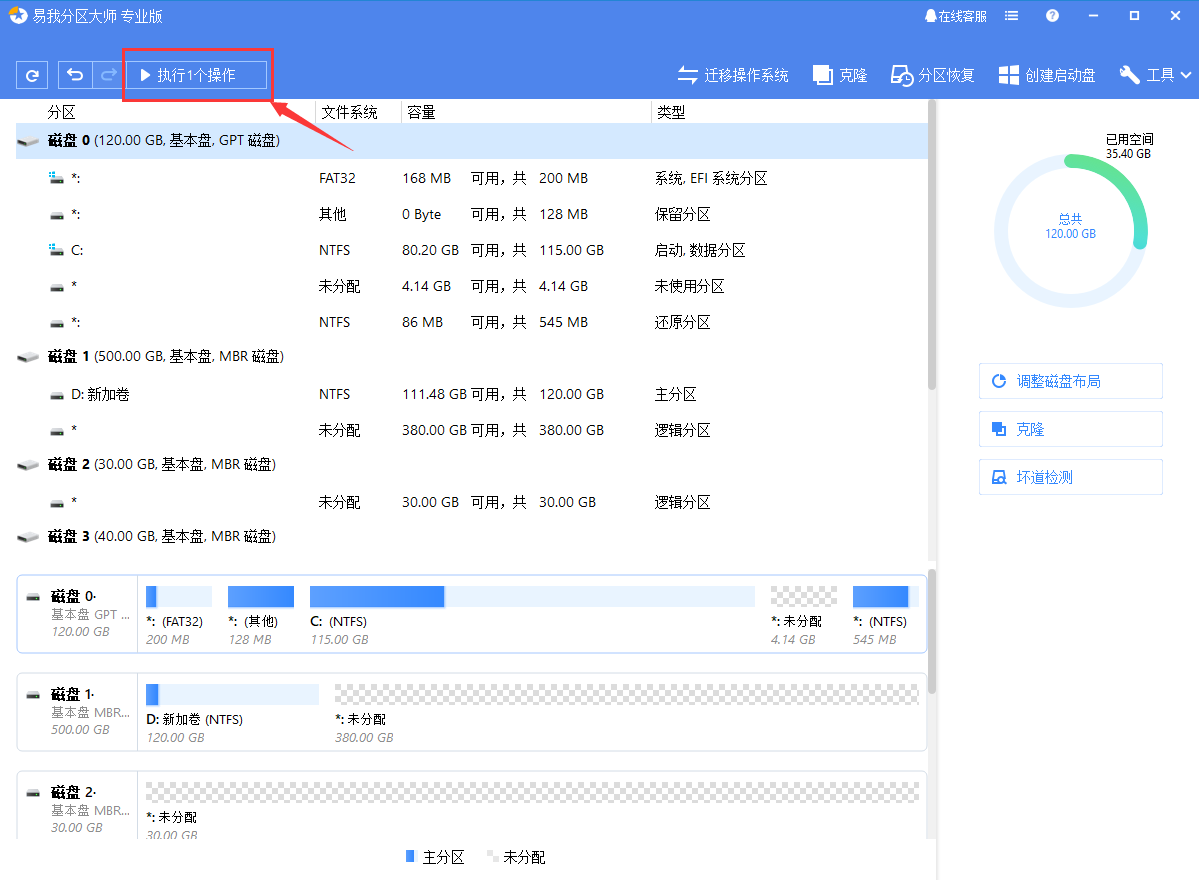1199x880 pixels.
Task: Open Partition Recovery (分区恢复)
Action: [x=932, y=75]
